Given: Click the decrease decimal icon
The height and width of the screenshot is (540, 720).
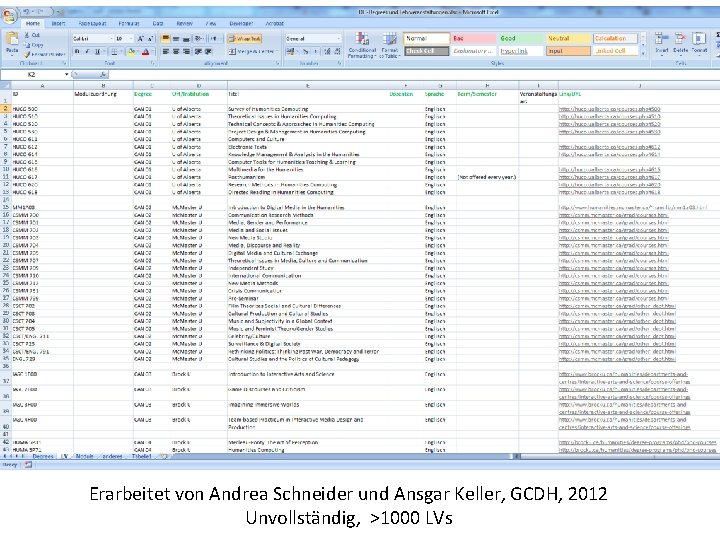Looking at the screenshot, I should 337,51.
